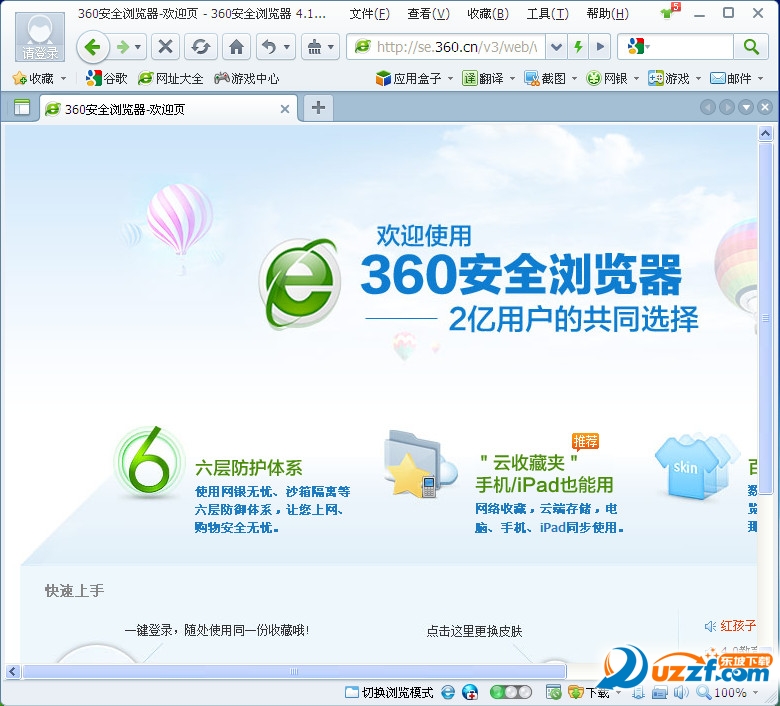
Task: Expand the 收藏 dropdown arrow
Action: [63, 79]
